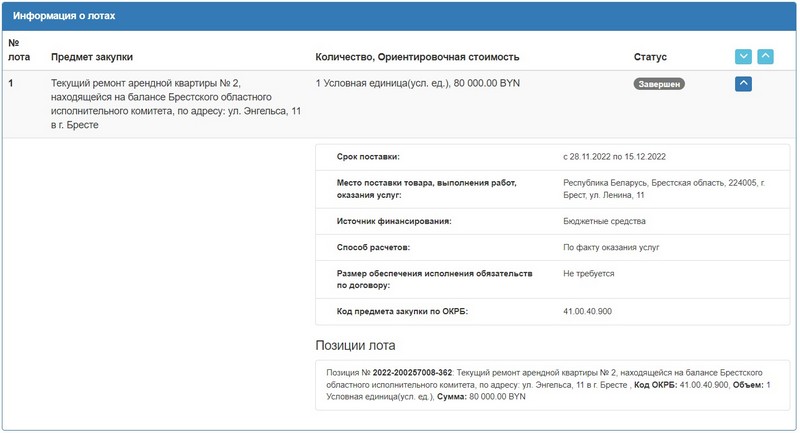Click the 'По факту оказания услуг' value
This screenshot has height=433, width=800.
(x=612, y=246)
